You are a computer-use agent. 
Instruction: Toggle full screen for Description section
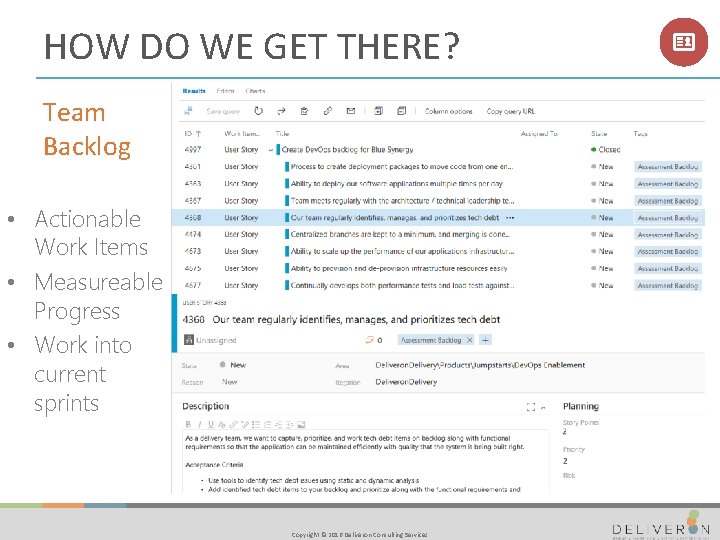pyautogui.click(x=531, y=407)
